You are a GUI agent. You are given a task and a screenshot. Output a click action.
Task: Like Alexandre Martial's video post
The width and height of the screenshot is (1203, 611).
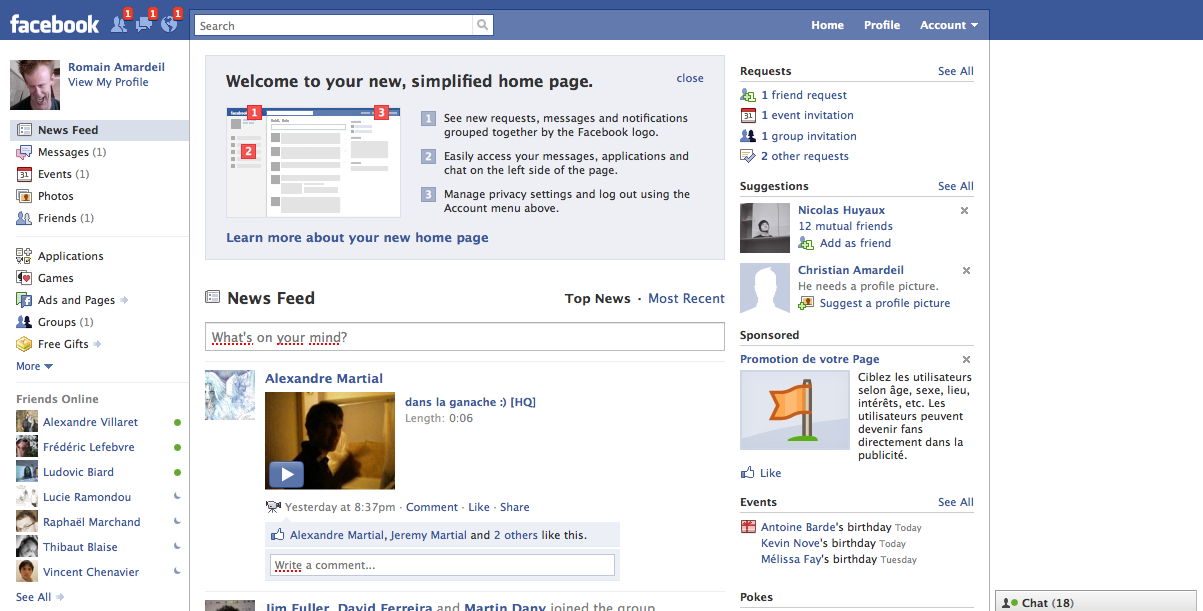pos(479,507)
